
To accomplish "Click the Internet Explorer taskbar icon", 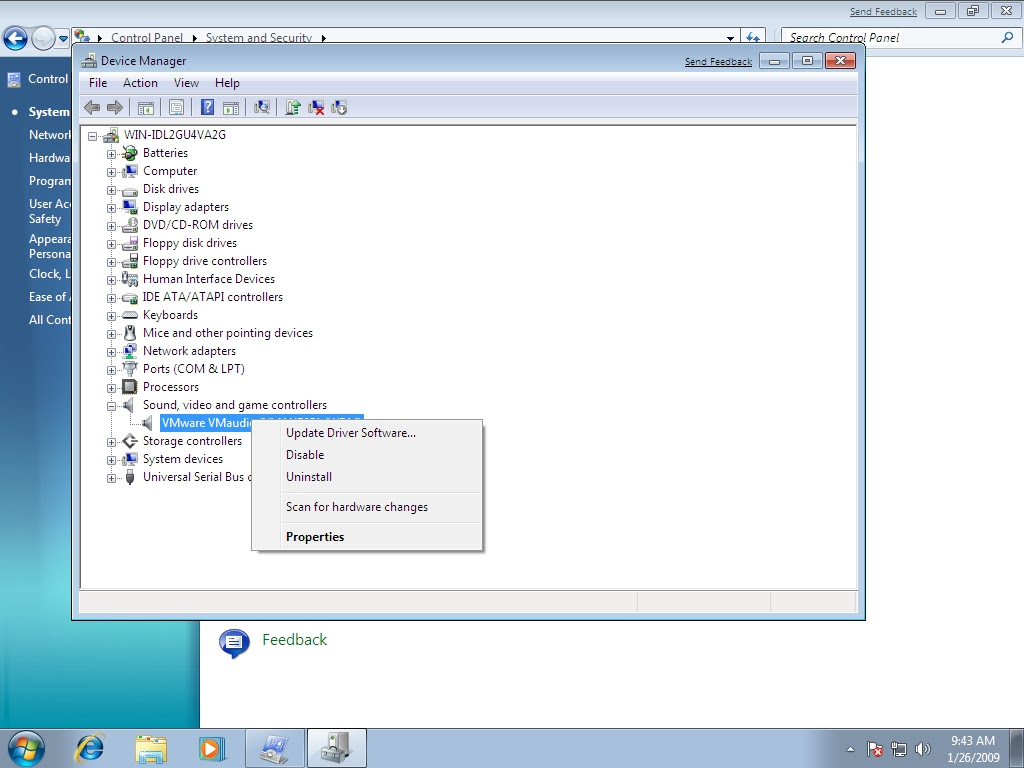I will [x=90, y=748].
